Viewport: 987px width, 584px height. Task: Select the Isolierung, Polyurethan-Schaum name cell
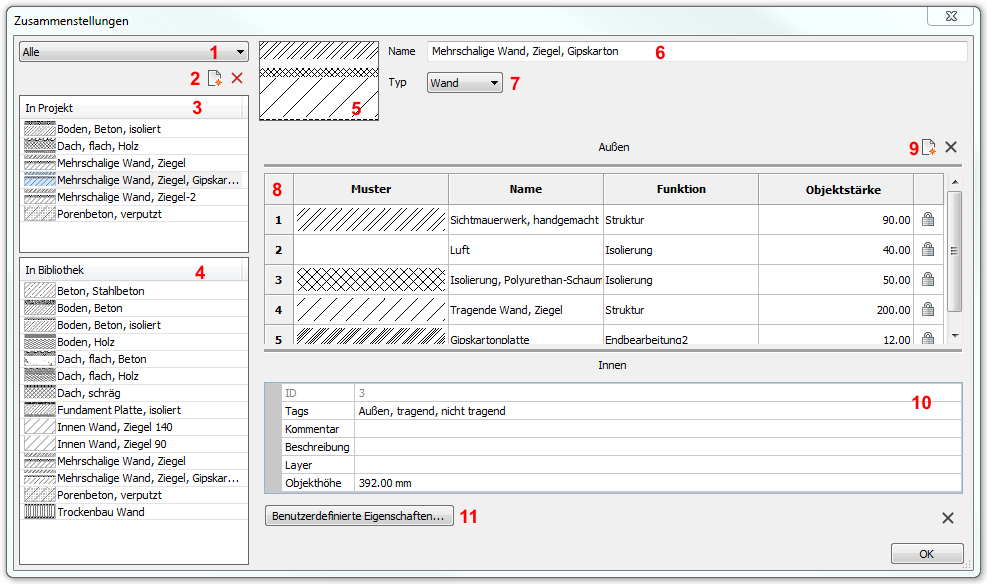[x=526, y=279]
